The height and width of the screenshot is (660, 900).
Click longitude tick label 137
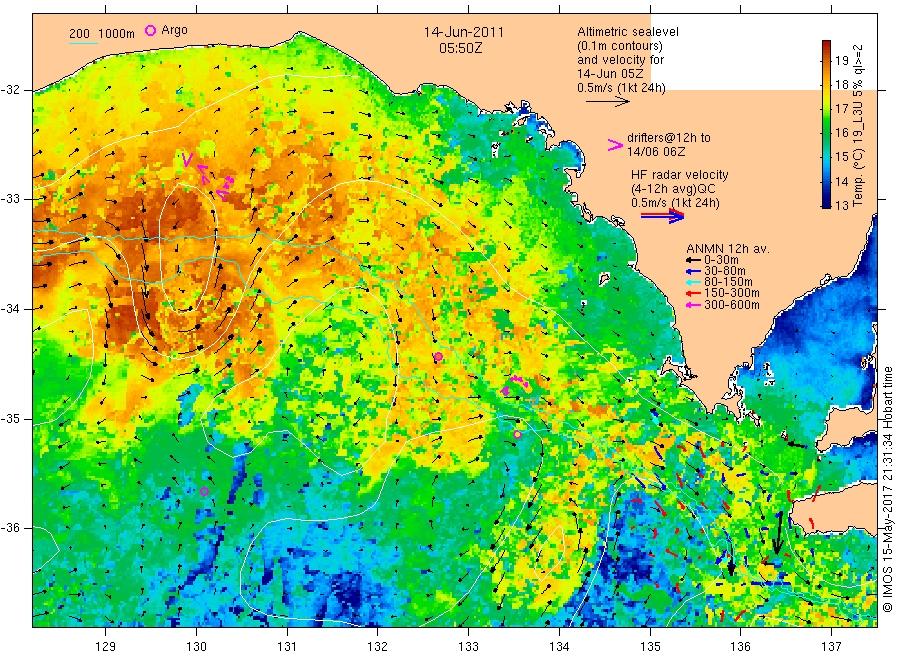831,647
